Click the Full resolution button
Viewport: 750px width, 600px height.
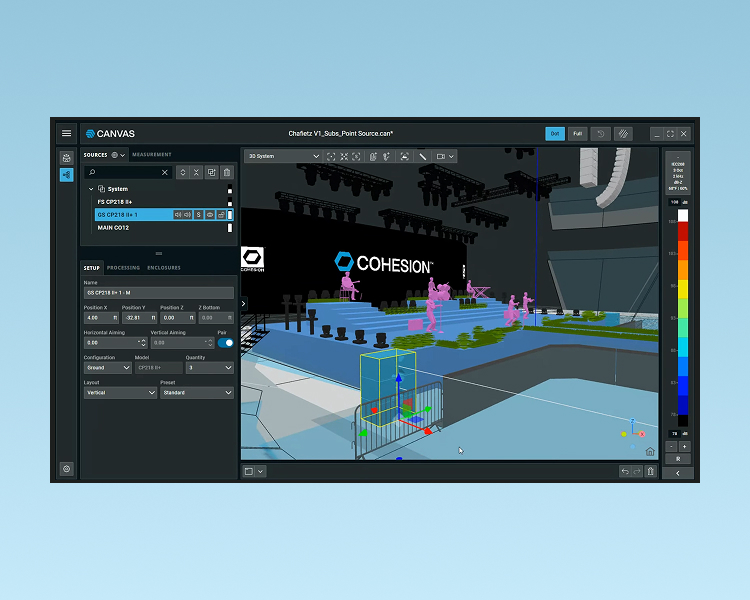(578, 134)
